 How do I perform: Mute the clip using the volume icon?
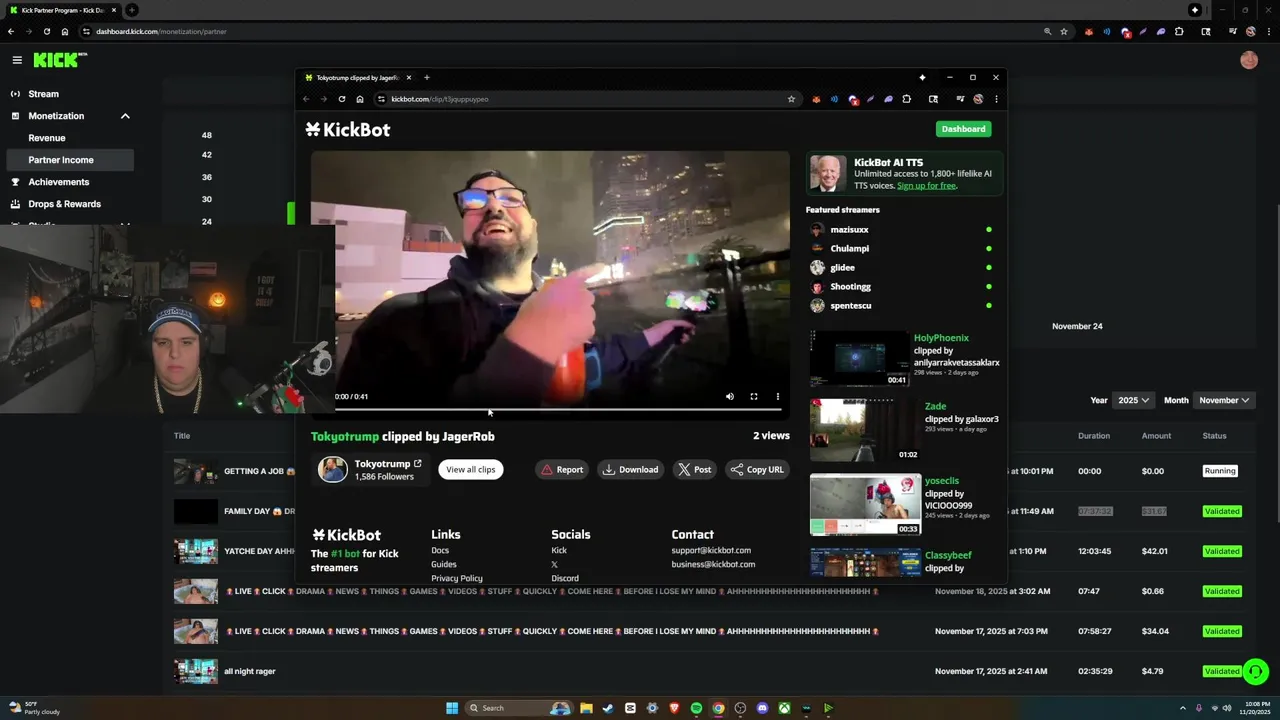pos(730,397)
